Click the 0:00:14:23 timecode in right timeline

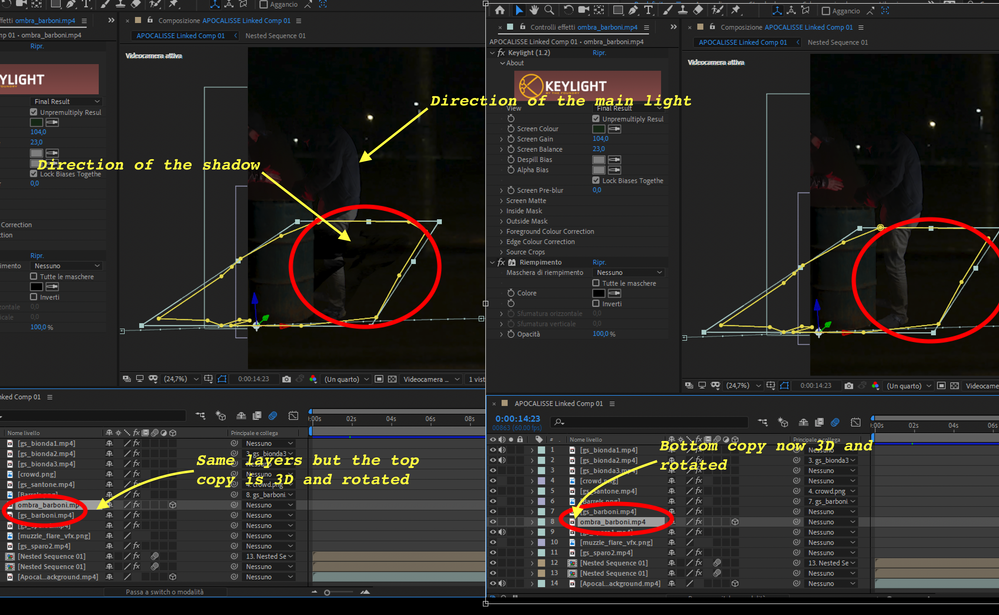click(517, 419)
